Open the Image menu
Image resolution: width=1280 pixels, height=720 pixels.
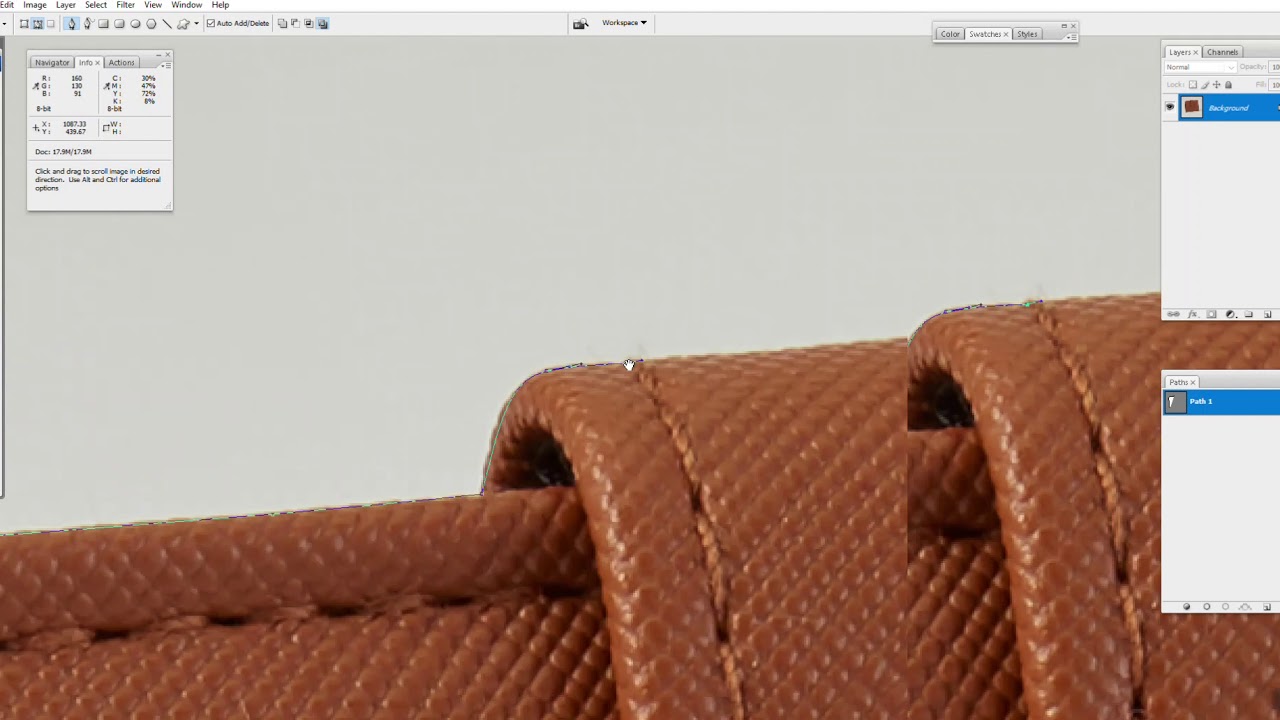click(x=35, y=5)
